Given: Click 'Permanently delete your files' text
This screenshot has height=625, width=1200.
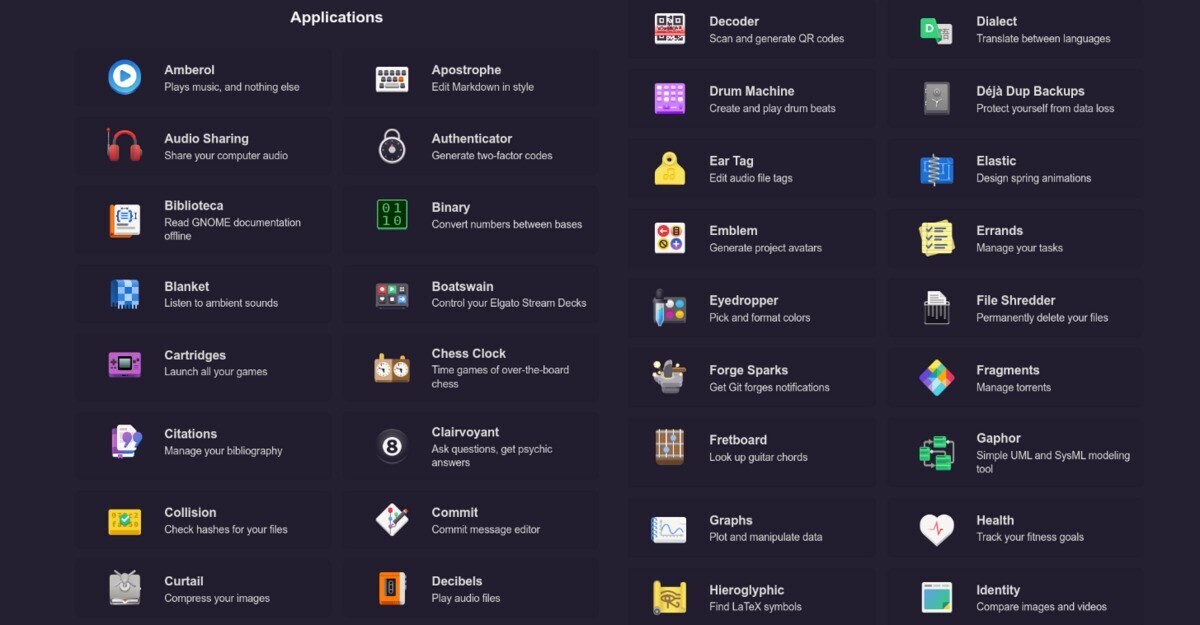Looking at the screenshot, I should click(1042, 318).
